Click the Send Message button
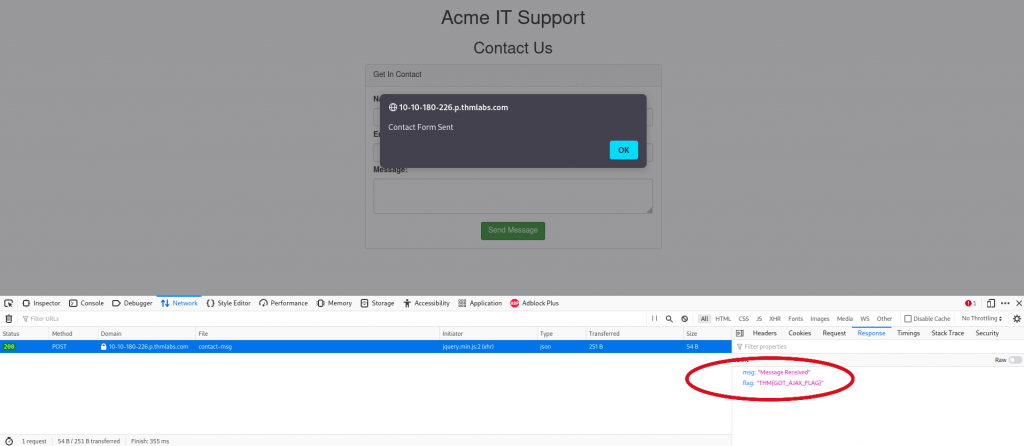Viewport: 1024px width, 446px height. (512, 230)
